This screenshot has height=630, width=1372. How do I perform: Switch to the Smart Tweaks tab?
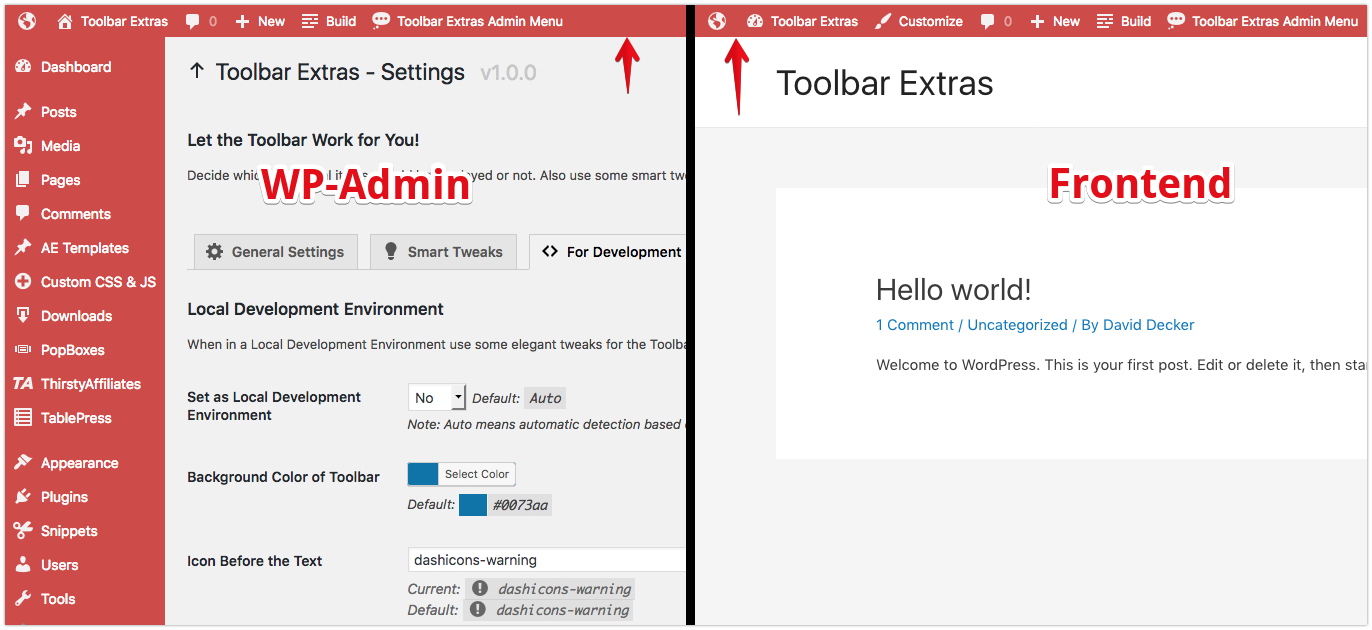(443, 252)
